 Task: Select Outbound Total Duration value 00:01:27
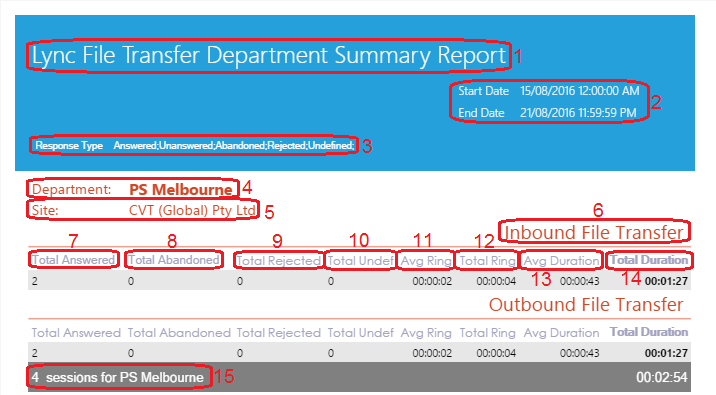(666, 353)
